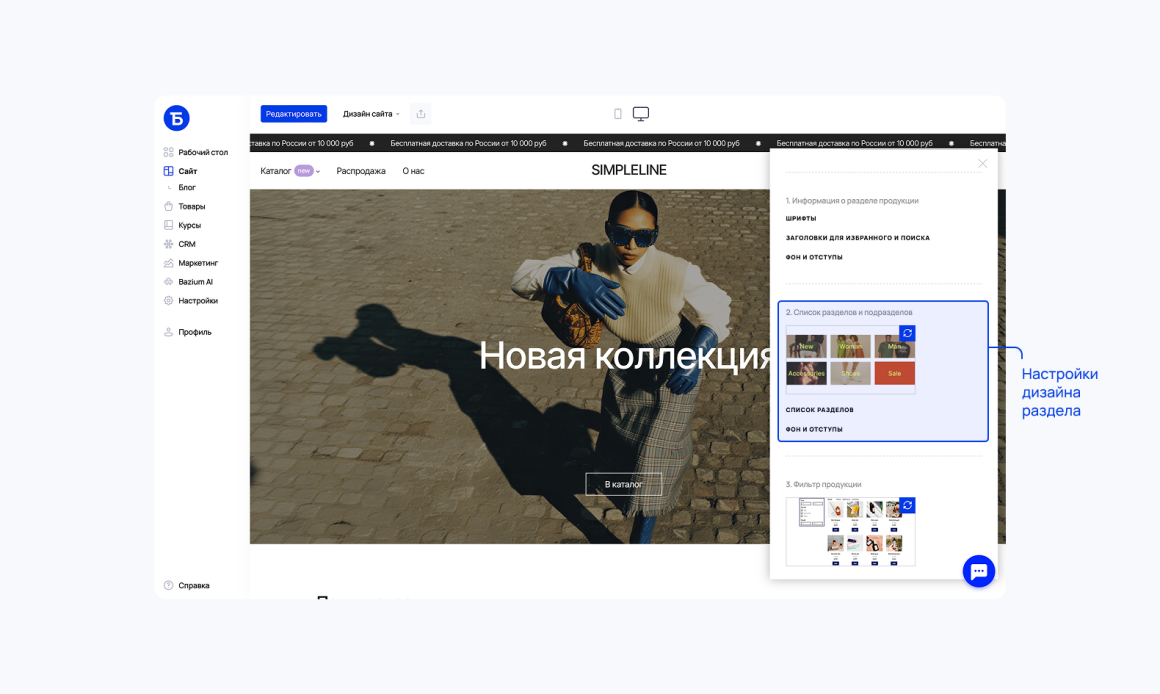Image resolution: width=1160 pixels, height=694 pixels.
Task: Open СПИСОК РАЗДЕЛОВ settings
Action: tap(819, 410)
